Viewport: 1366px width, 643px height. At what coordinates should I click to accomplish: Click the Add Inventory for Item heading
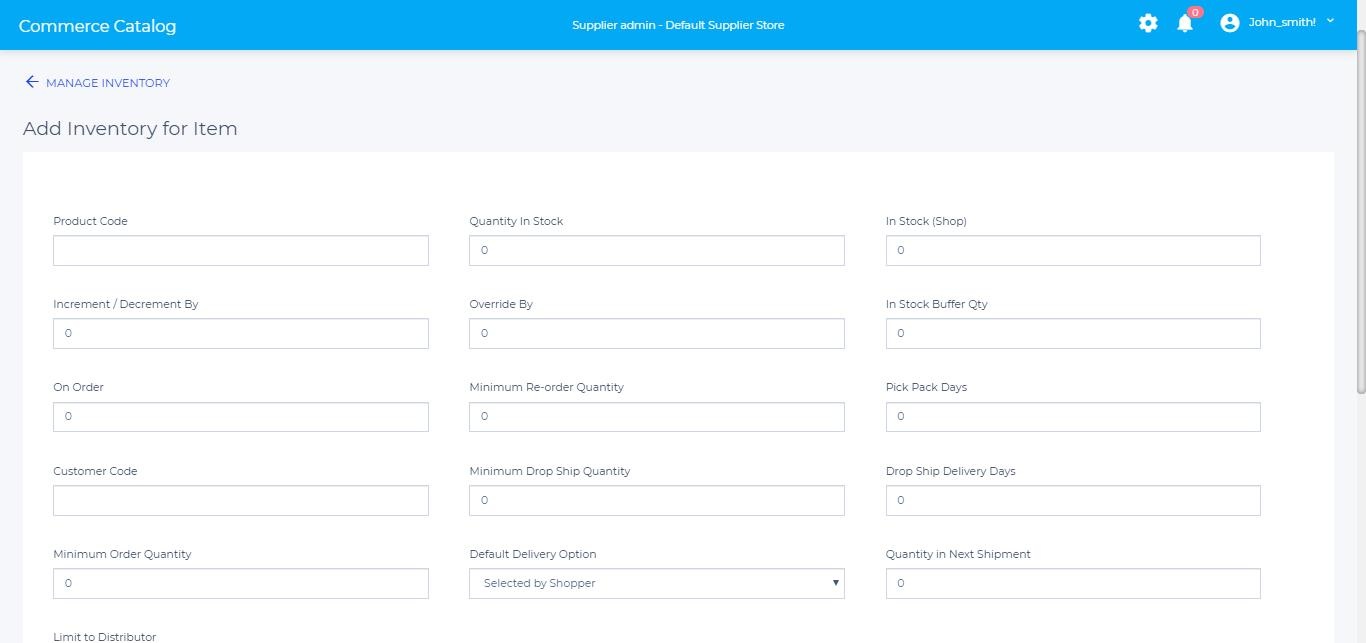[130, 128]
